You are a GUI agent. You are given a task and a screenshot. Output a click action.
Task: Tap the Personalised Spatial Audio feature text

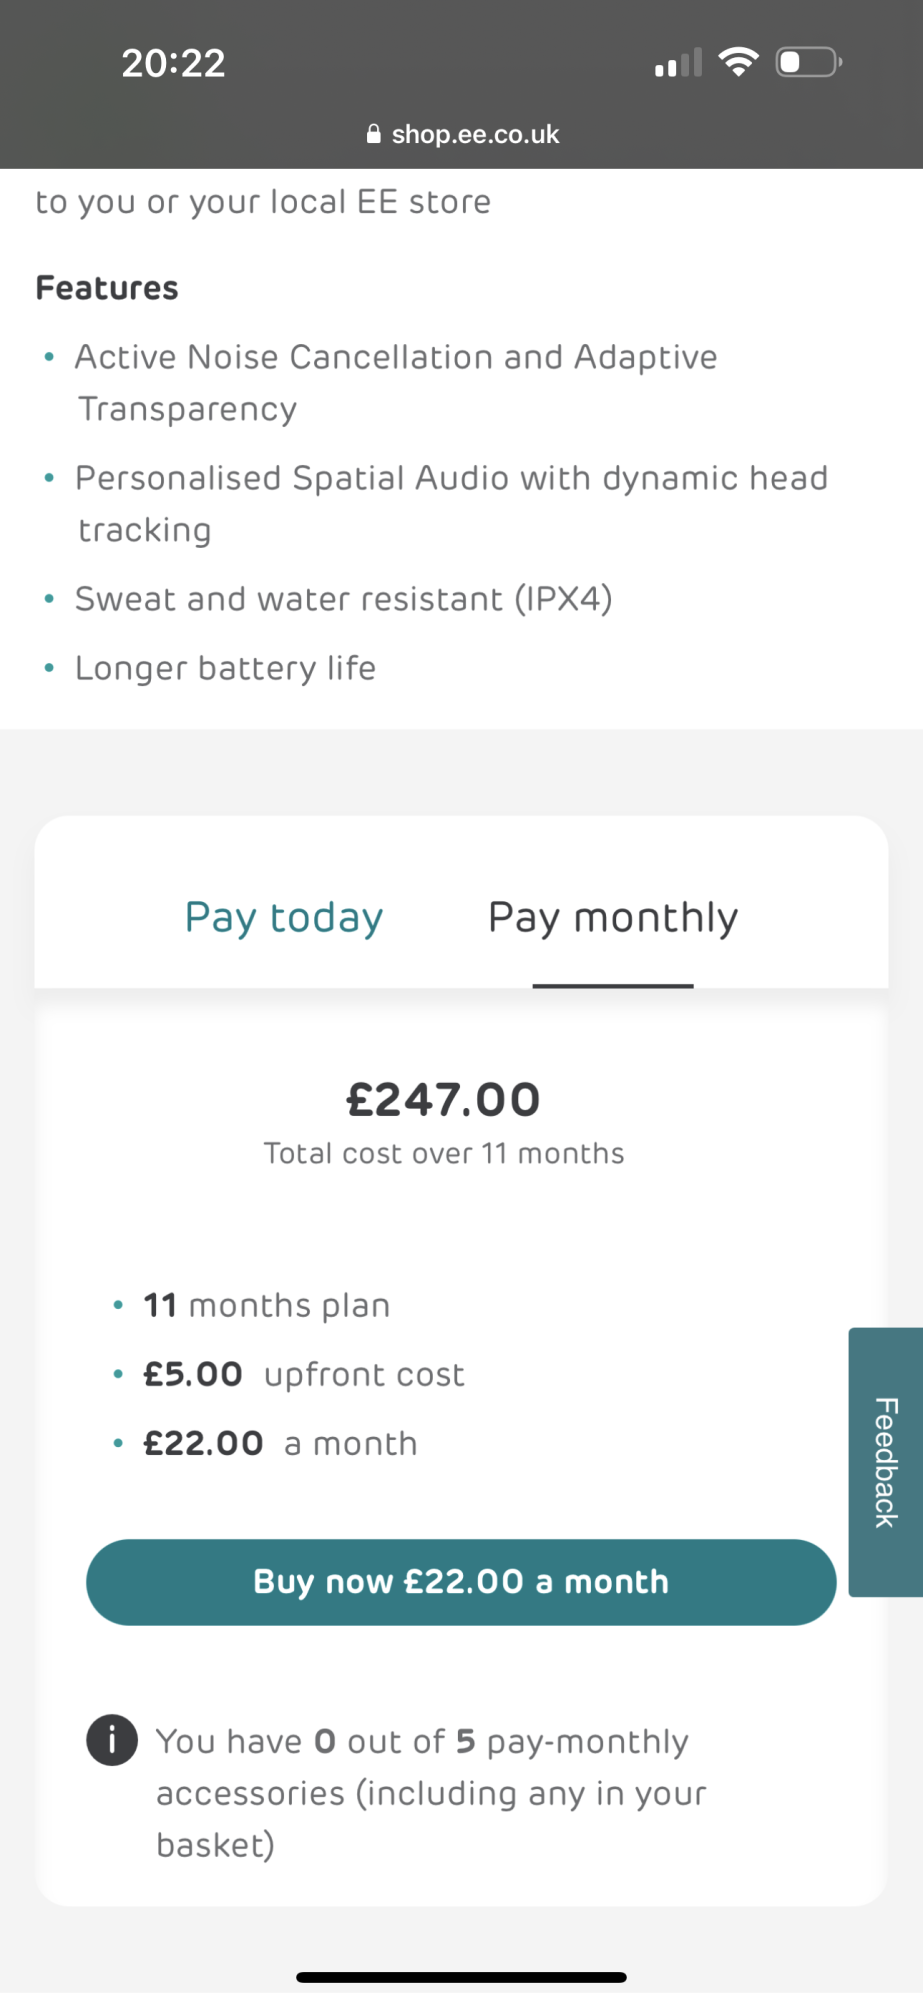click(451, 478)
